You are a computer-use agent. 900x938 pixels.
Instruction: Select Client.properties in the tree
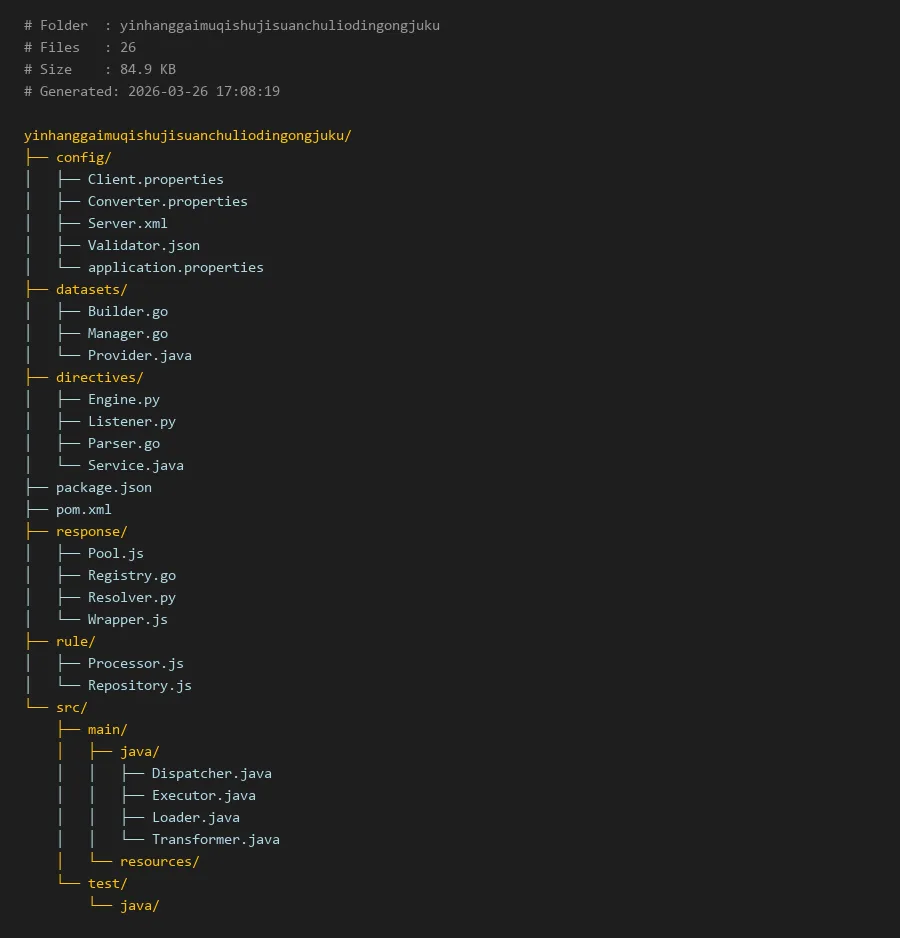click(155, 179)
